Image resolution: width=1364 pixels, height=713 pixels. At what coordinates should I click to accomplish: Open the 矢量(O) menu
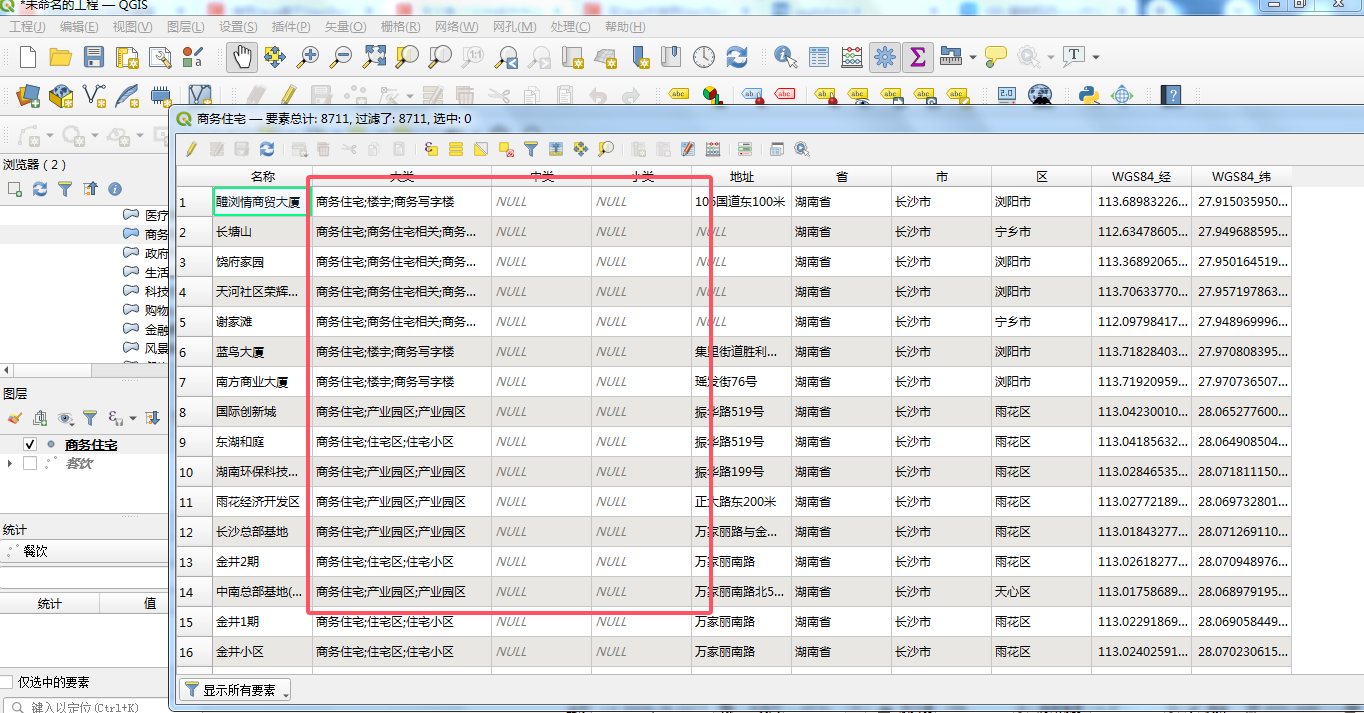345,27
